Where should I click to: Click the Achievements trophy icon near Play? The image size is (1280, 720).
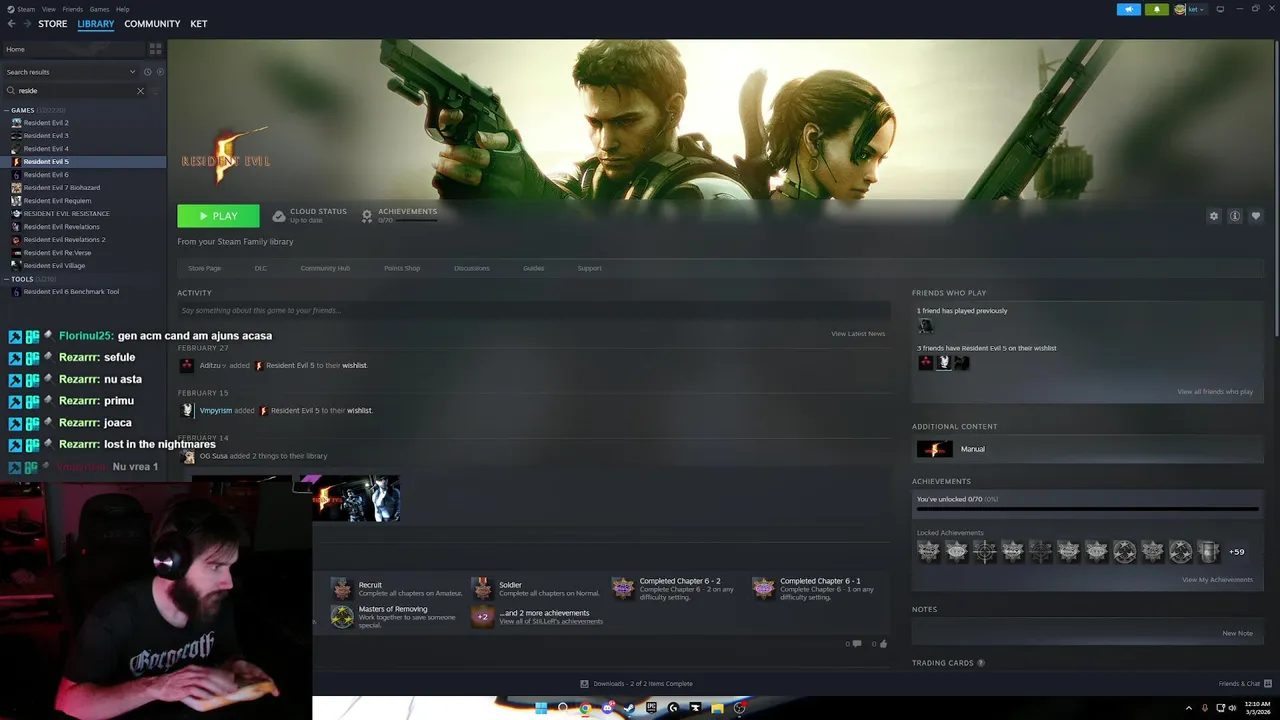click(x=367, y=216)
